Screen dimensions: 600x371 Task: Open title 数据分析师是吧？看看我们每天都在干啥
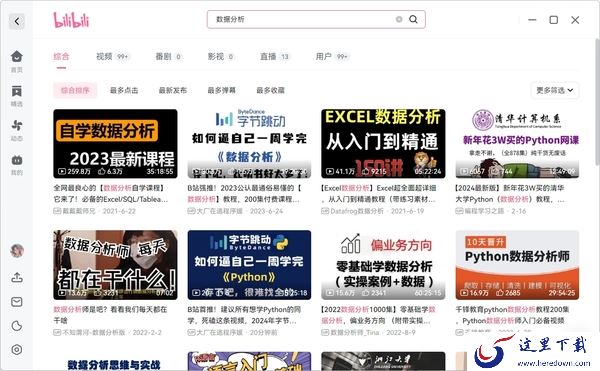click(110, 314)
